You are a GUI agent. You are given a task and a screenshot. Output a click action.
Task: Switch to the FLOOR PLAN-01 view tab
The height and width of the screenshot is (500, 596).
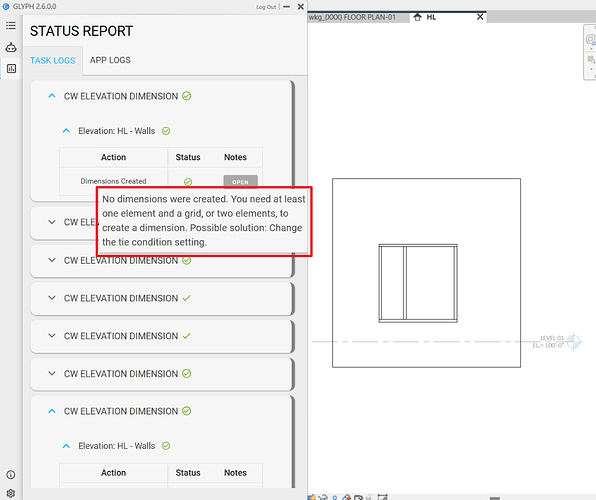click(352, 17)
